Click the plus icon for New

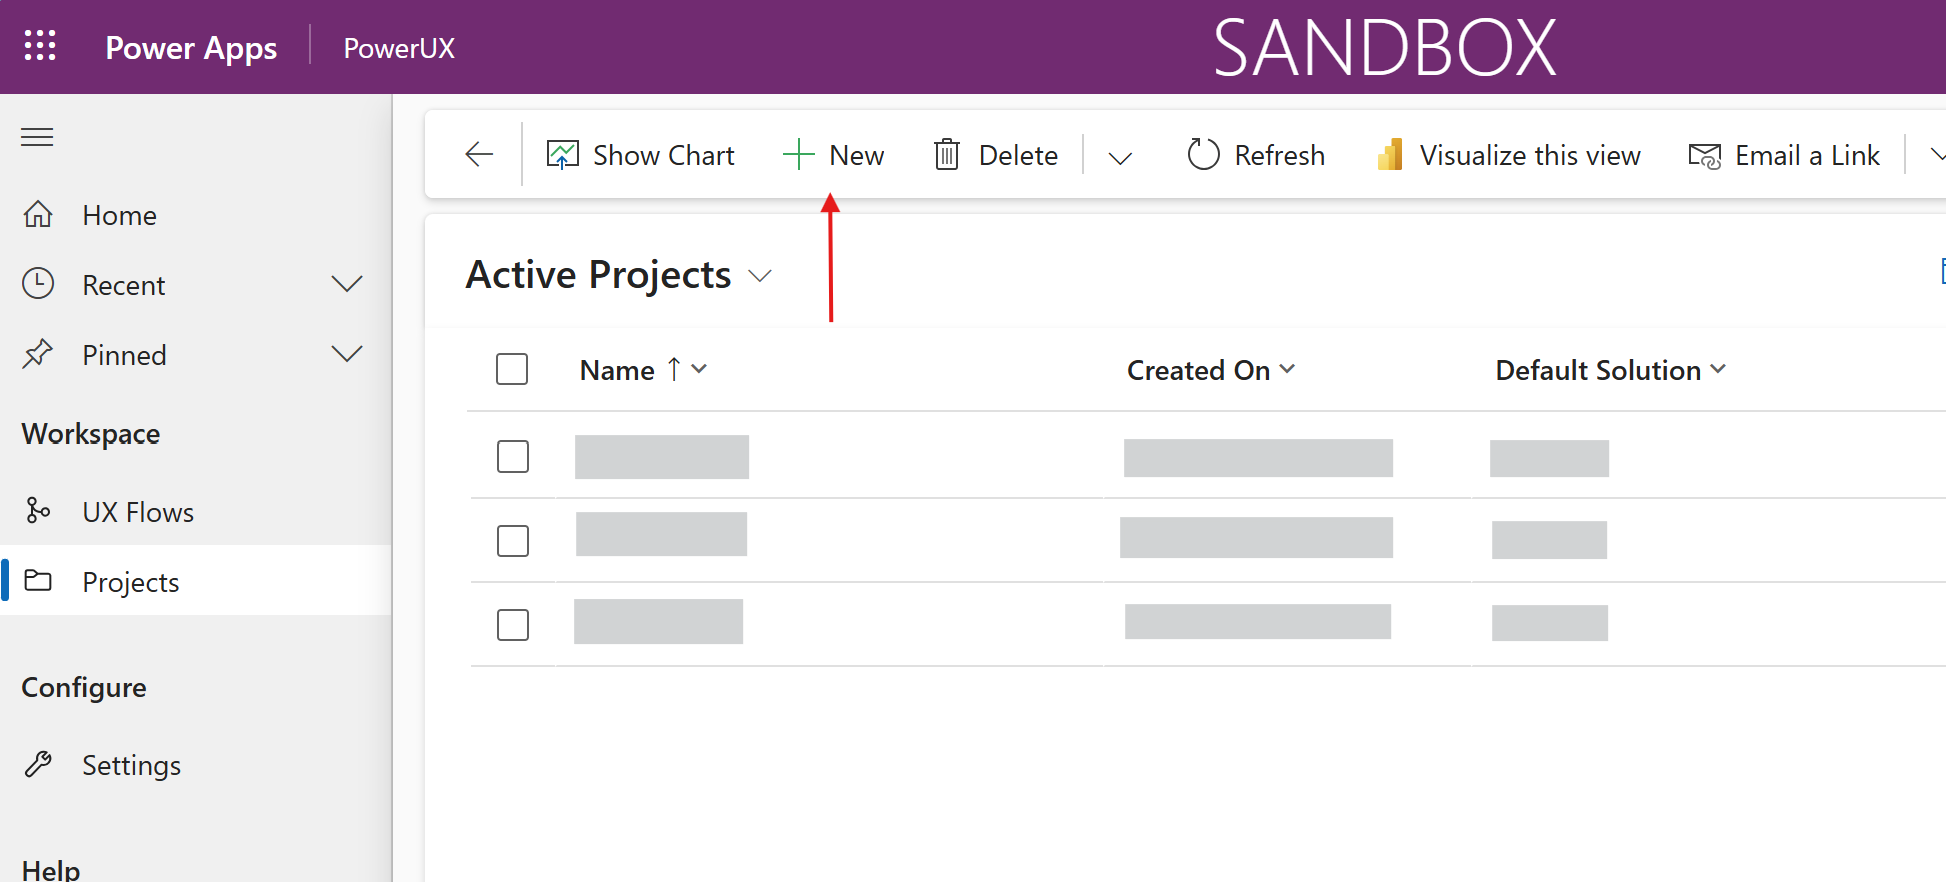point(798,155)
